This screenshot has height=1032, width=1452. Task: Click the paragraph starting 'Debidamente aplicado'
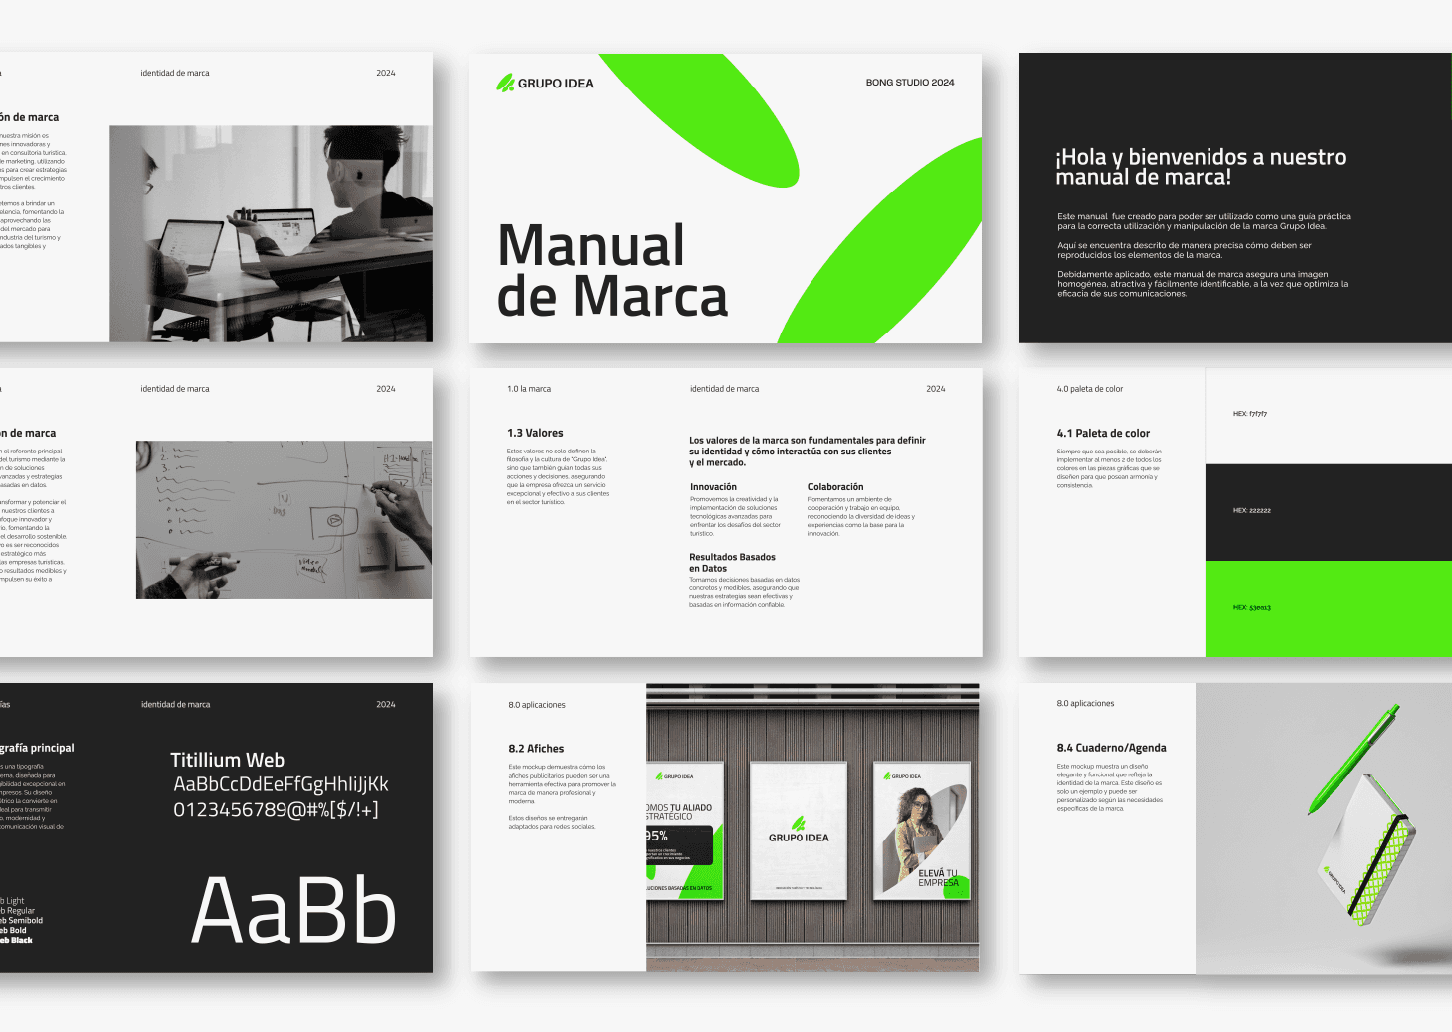click(1203, 284)
